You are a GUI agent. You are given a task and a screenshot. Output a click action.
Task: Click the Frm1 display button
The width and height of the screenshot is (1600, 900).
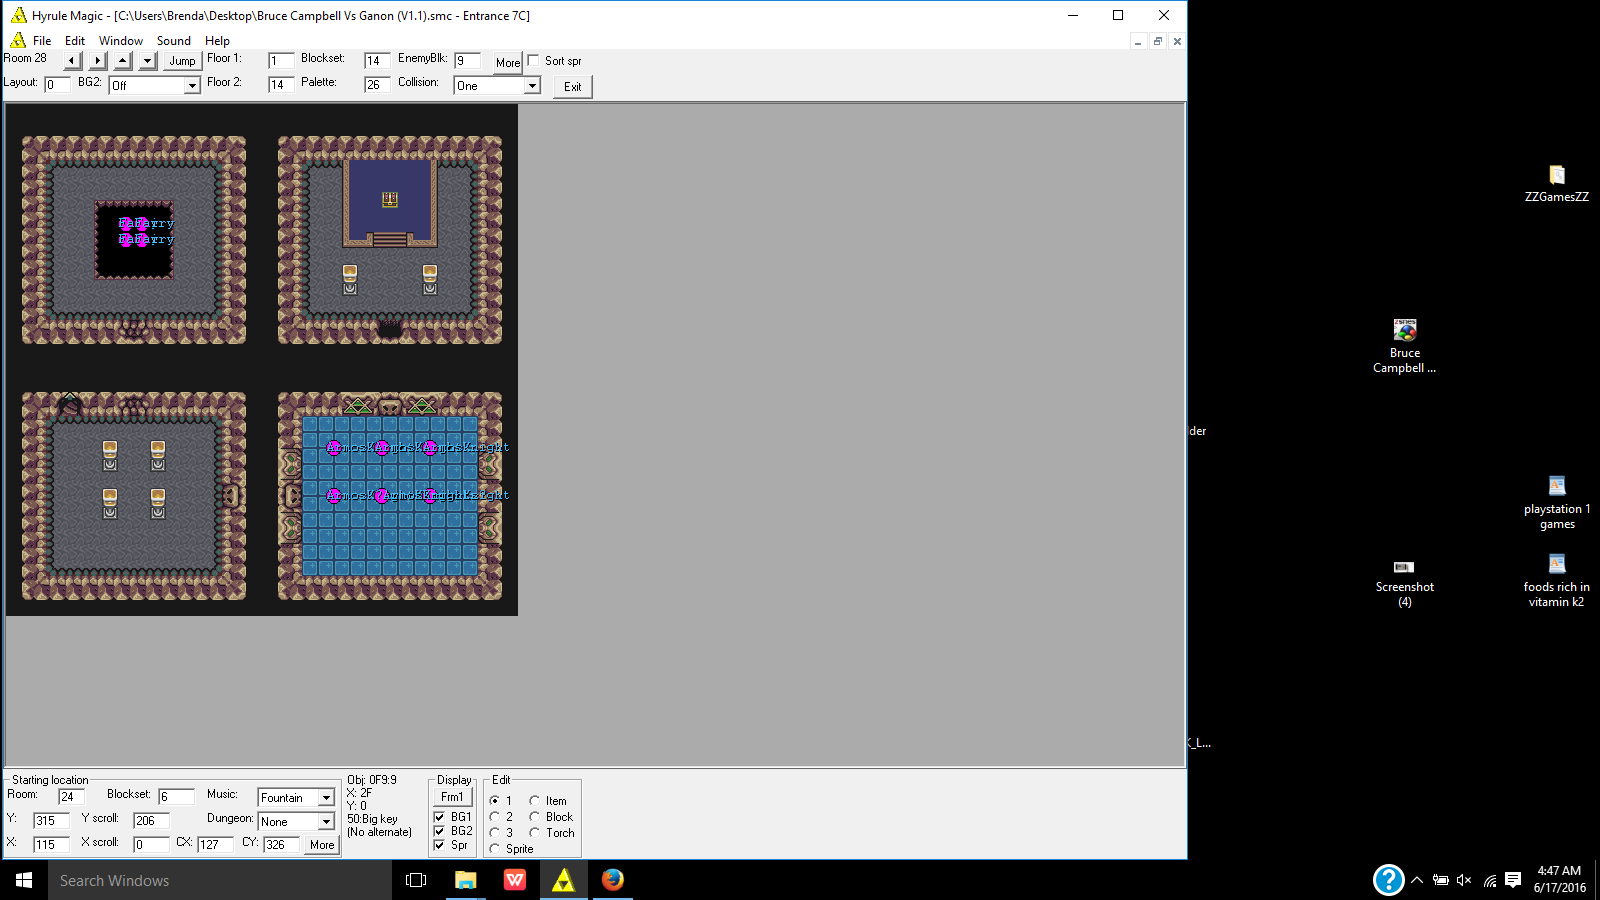pyautogui.click(x=452, y=797)
